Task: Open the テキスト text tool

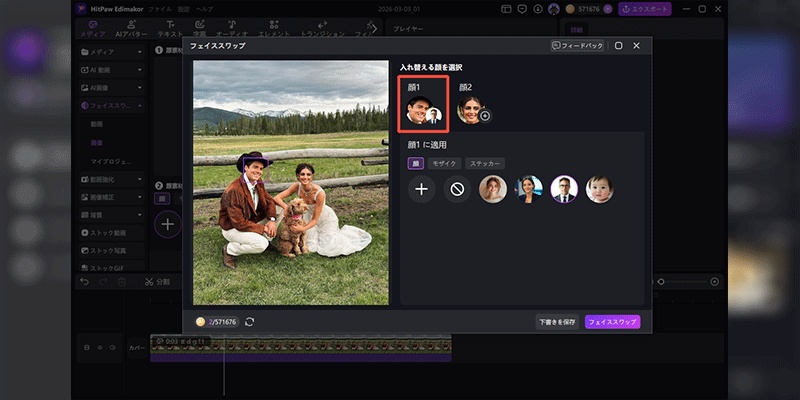Action: click(171, 27)
